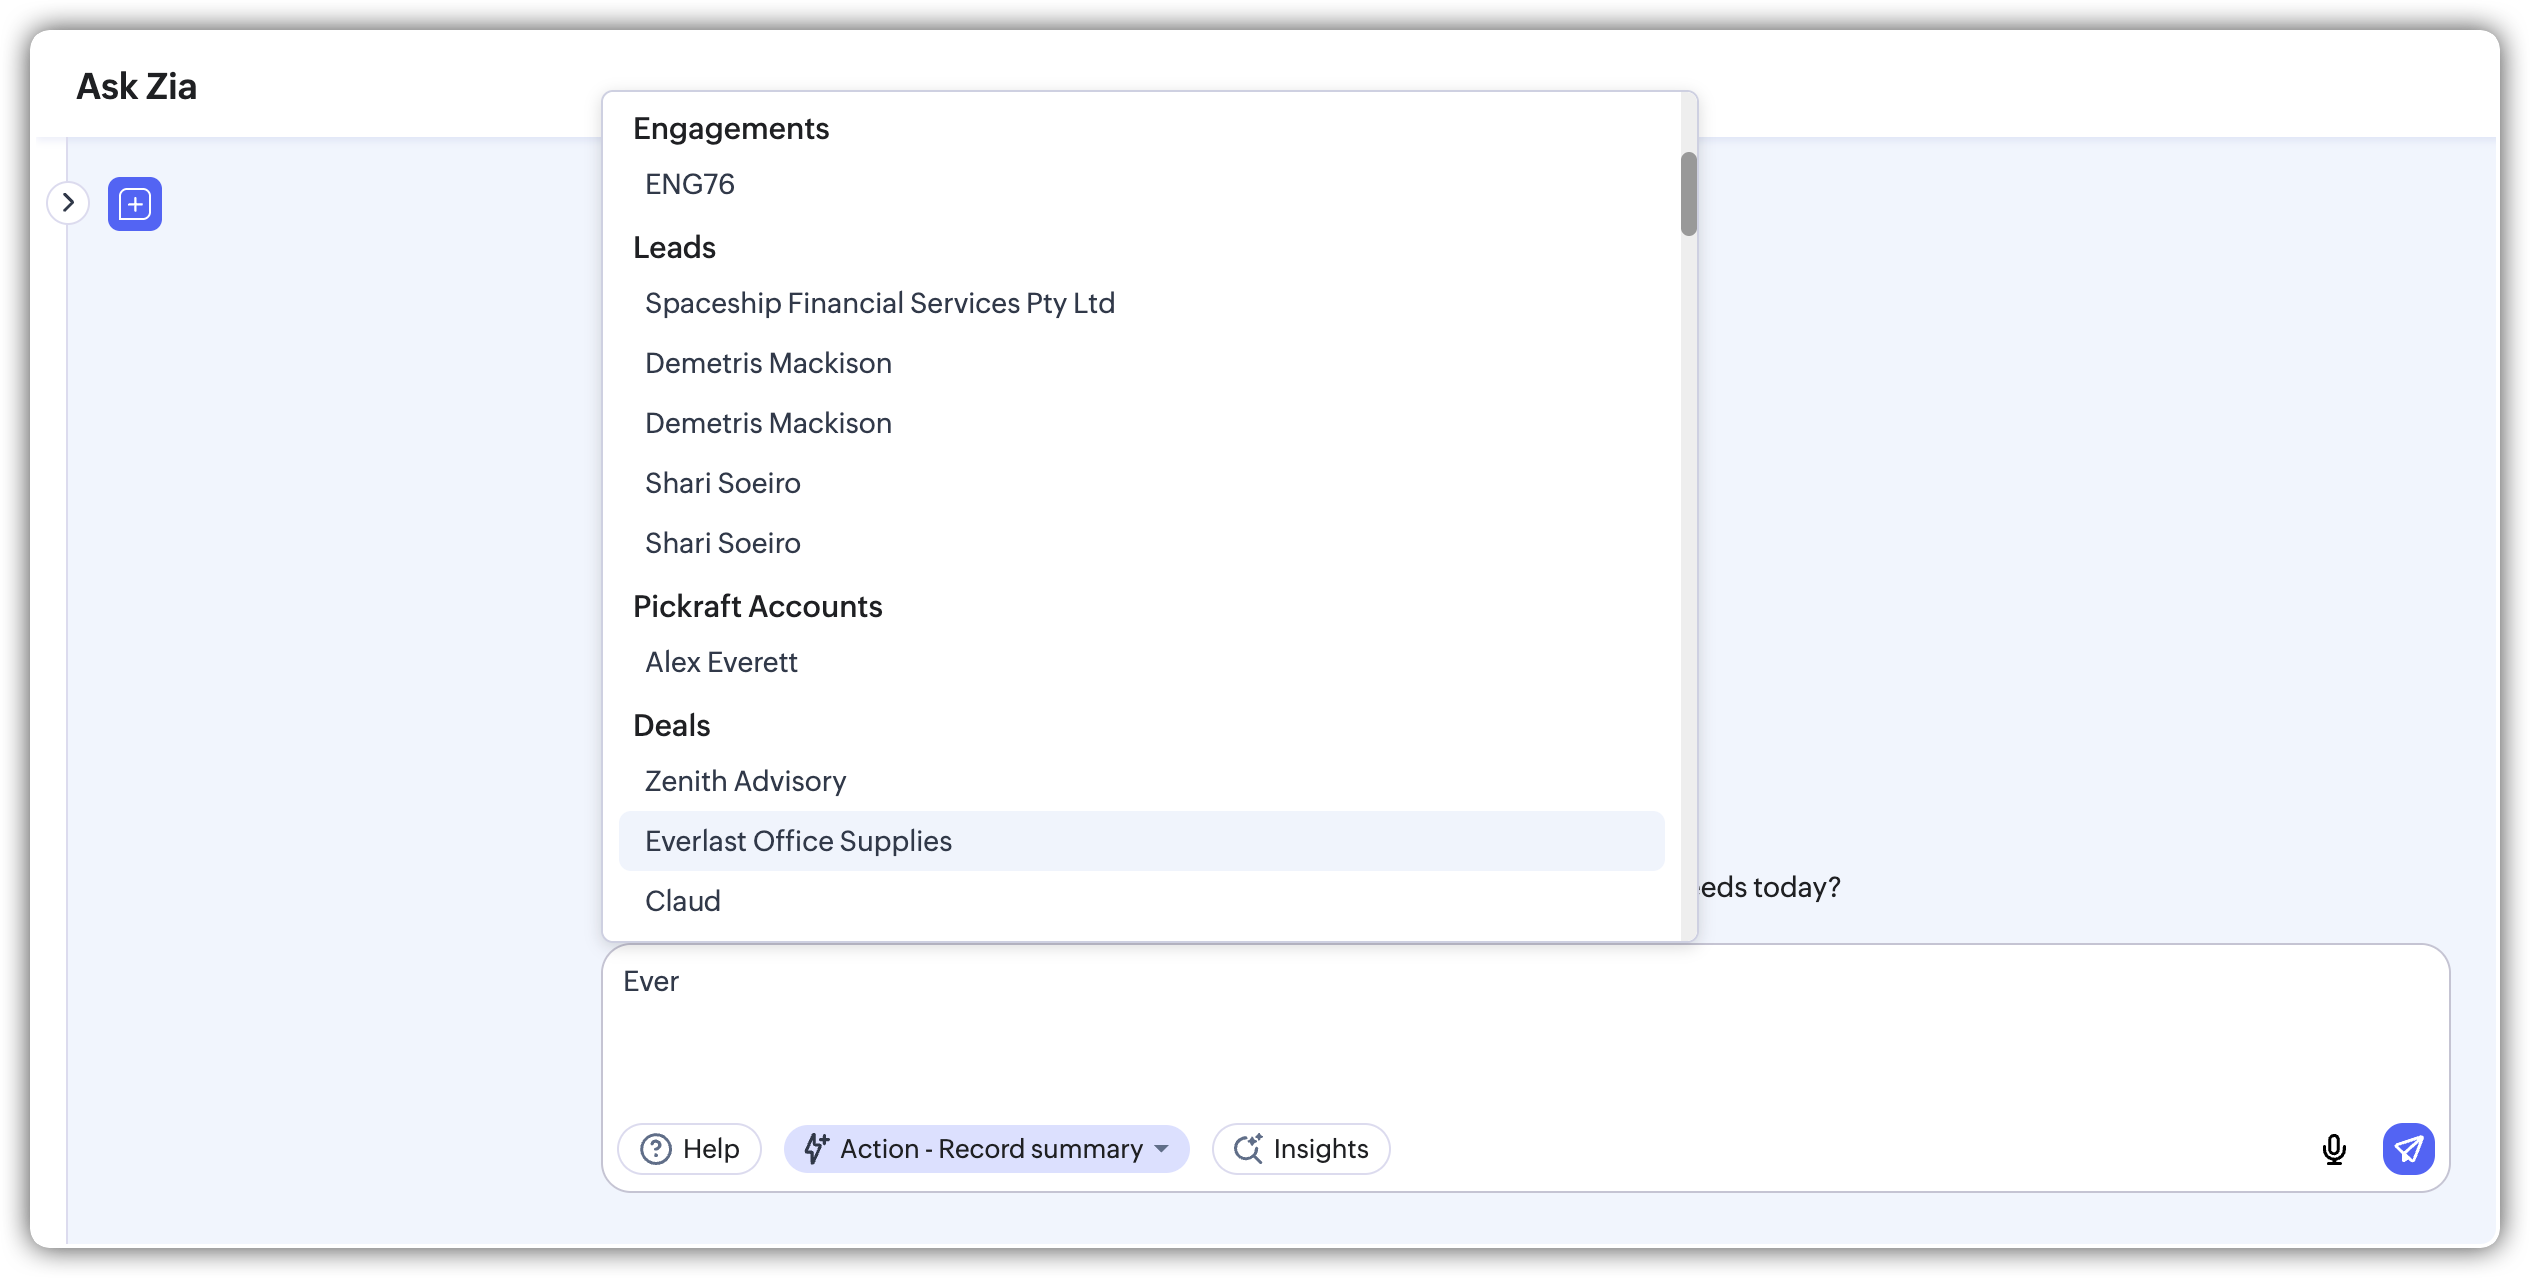
Task: Open the Insights button
Action: pos(1301,1149)
